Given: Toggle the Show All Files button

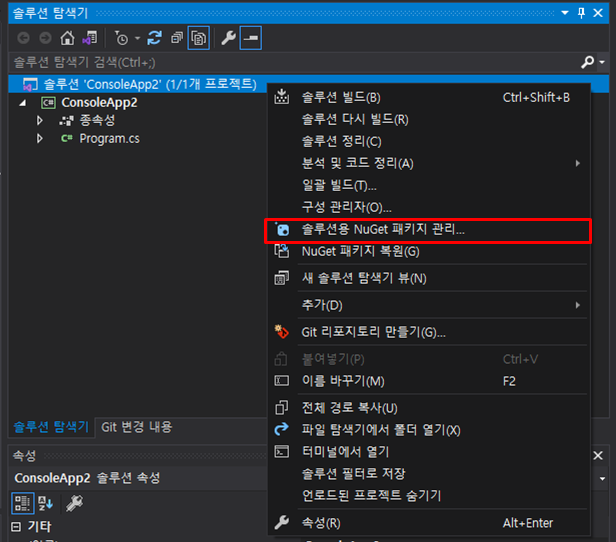Looking at the screenshot, I should (198, 38).
